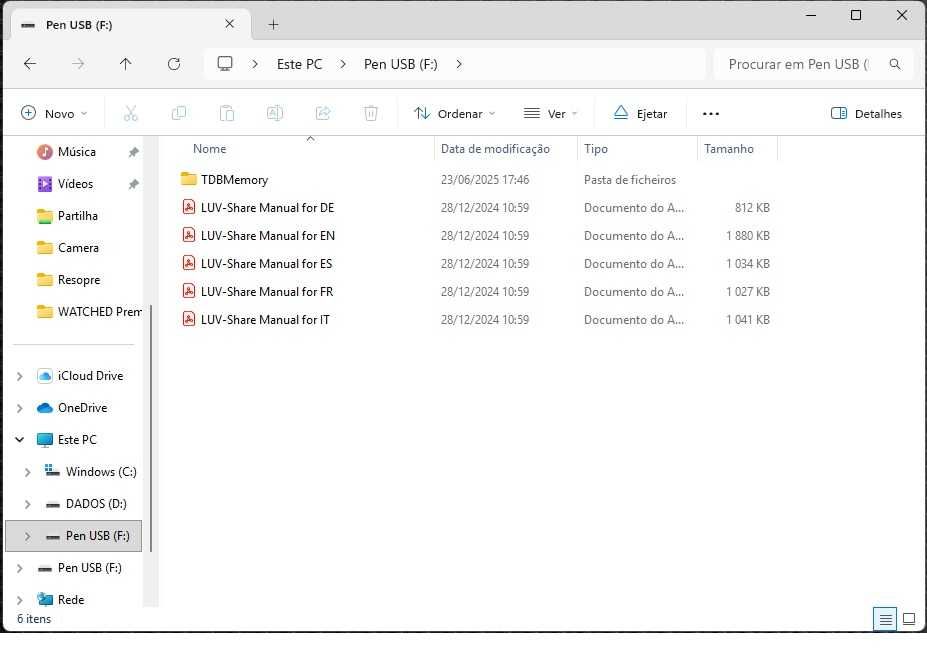The height and width of the screenshot is (648, 927).
Task: Expand Windows (C:) drive node
Action: [28, 472]
